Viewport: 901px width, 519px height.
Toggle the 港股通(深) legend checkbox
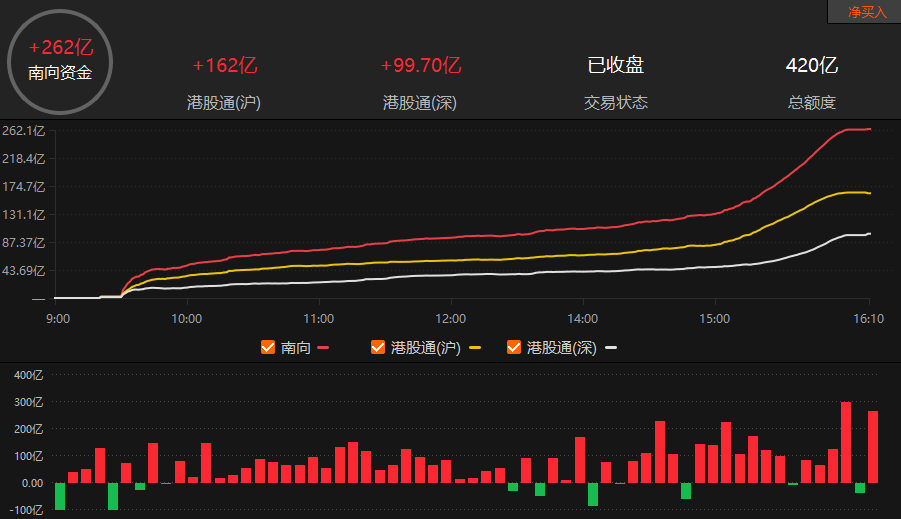tap(514, 348)
